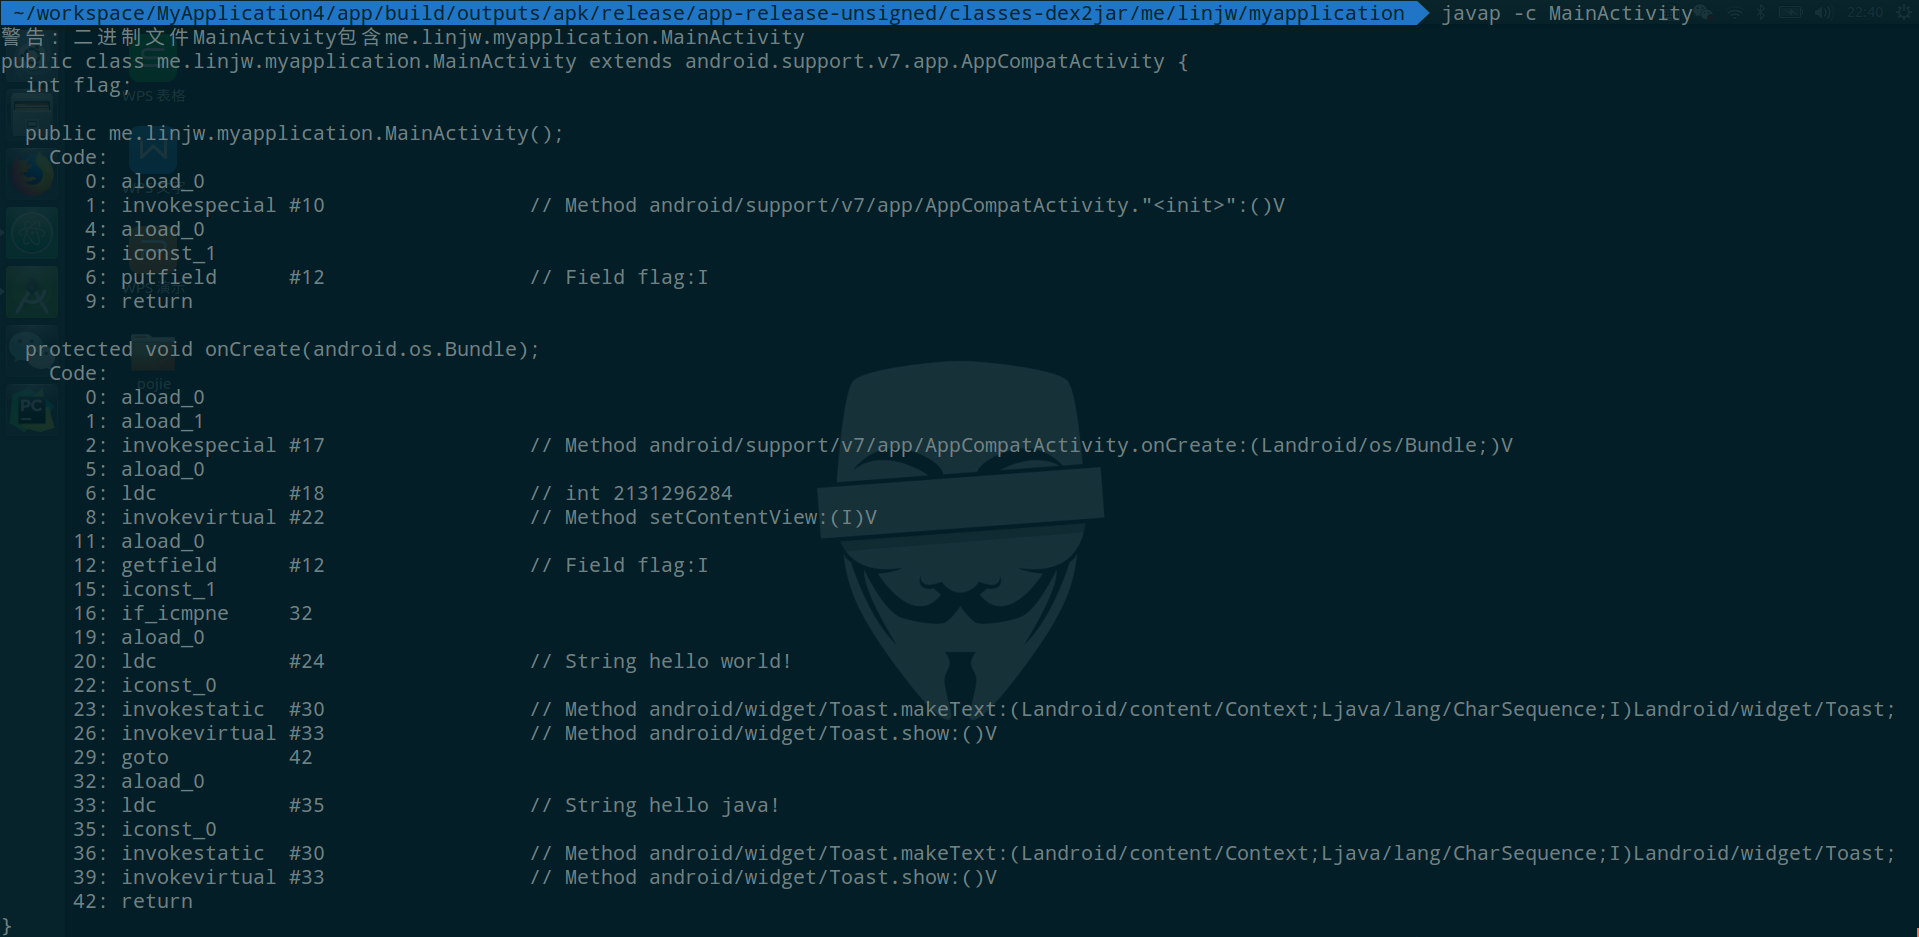Click the blue working-directory prompt path

tap(708, 13)
